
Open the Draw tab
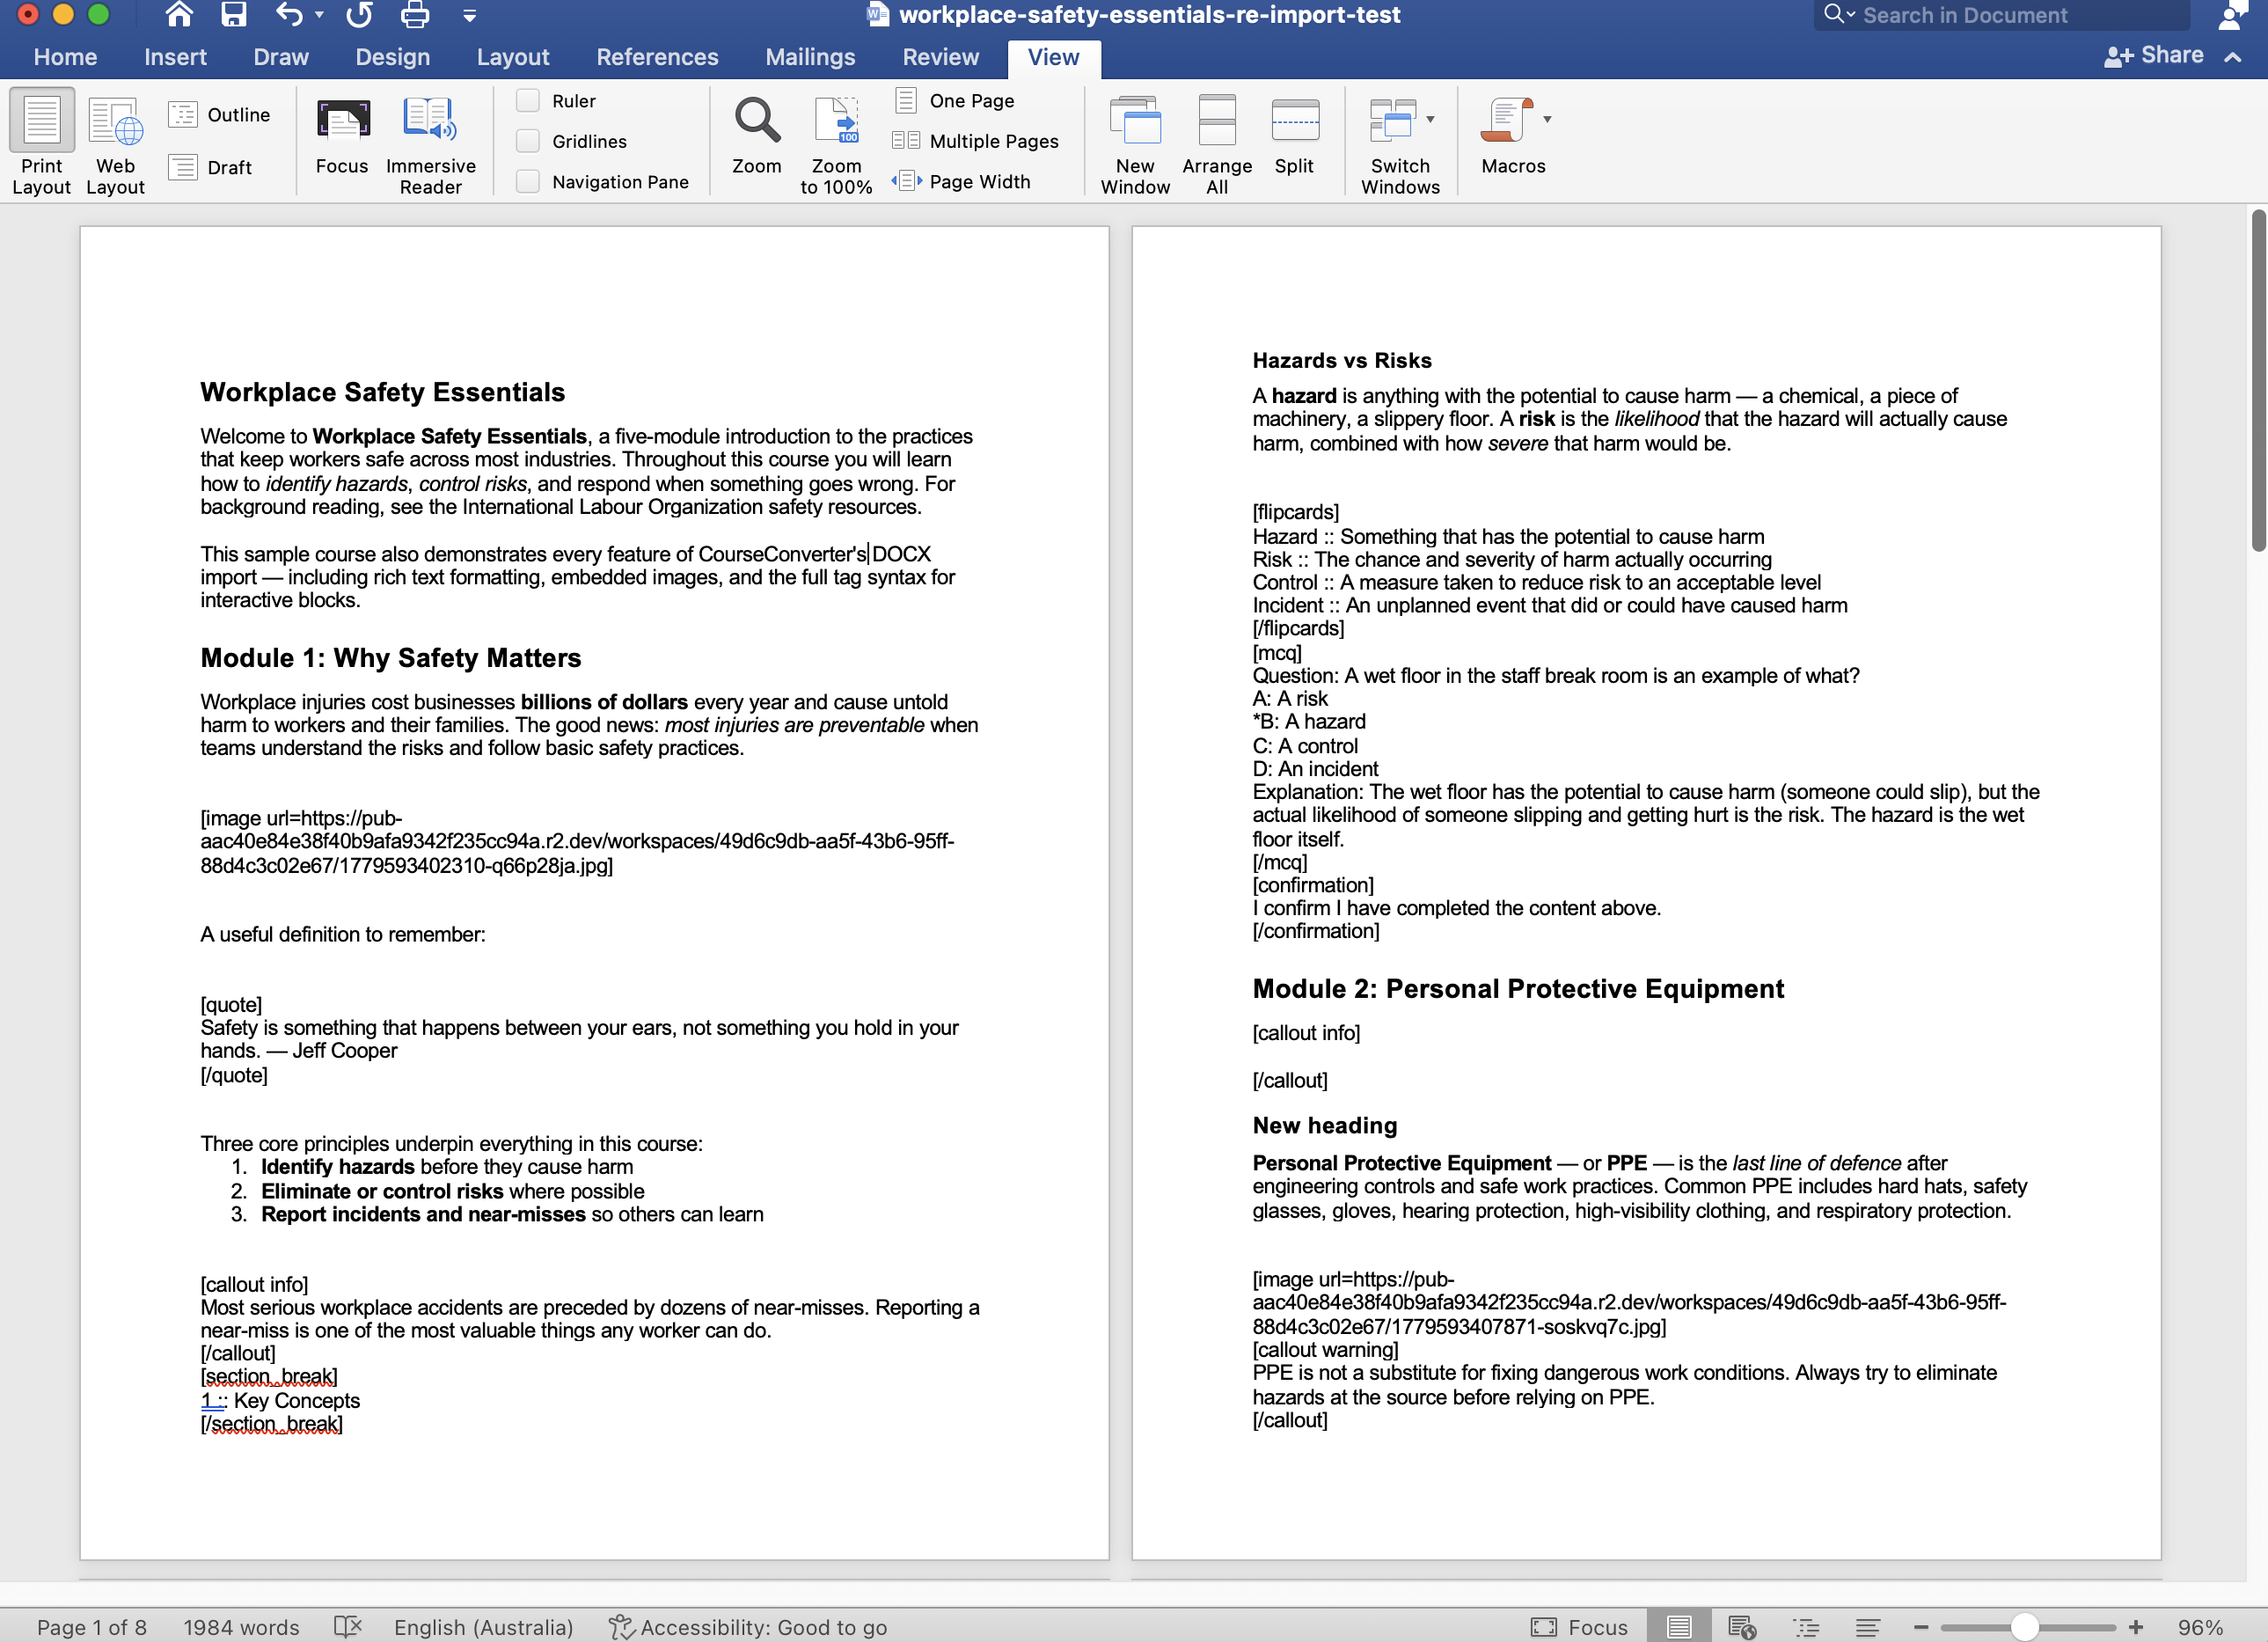point(281,57)
